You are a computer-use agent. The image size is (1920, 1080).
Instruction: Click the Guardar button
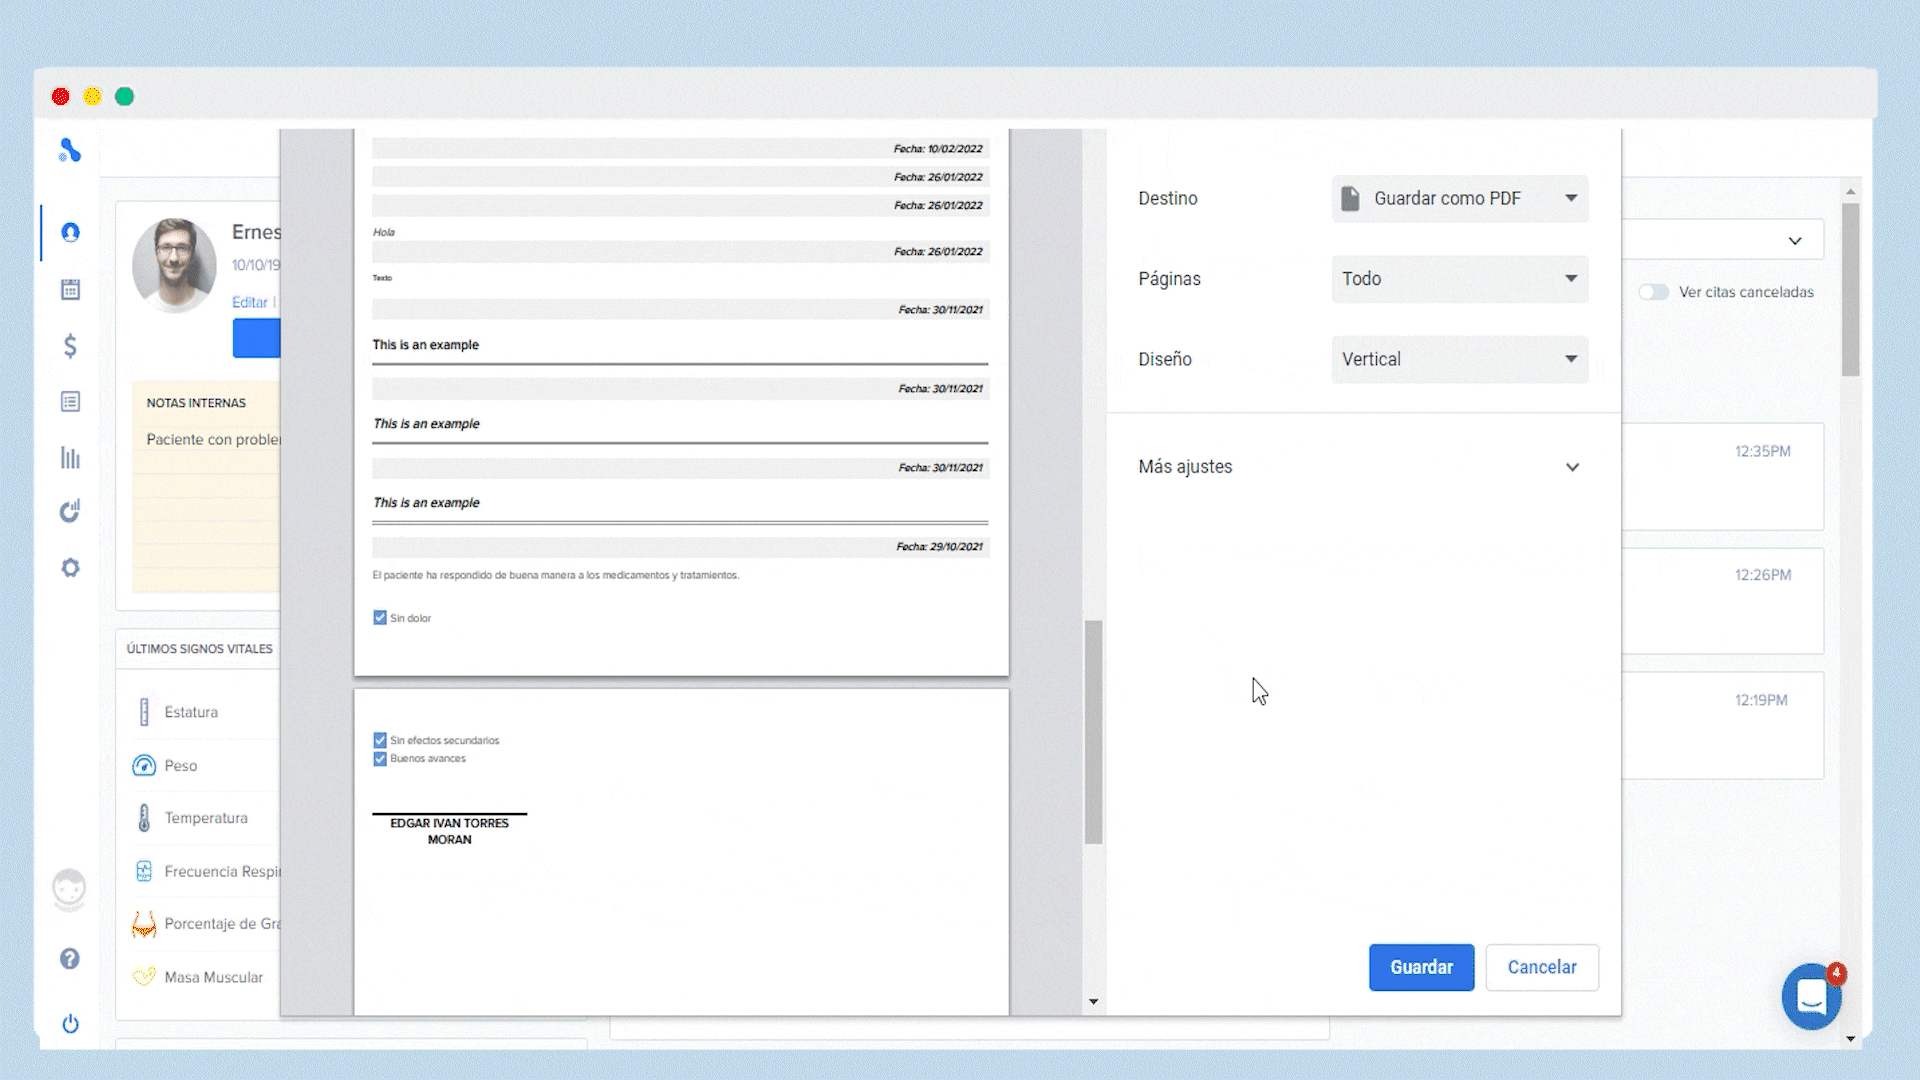click(x=1421, y=967)
